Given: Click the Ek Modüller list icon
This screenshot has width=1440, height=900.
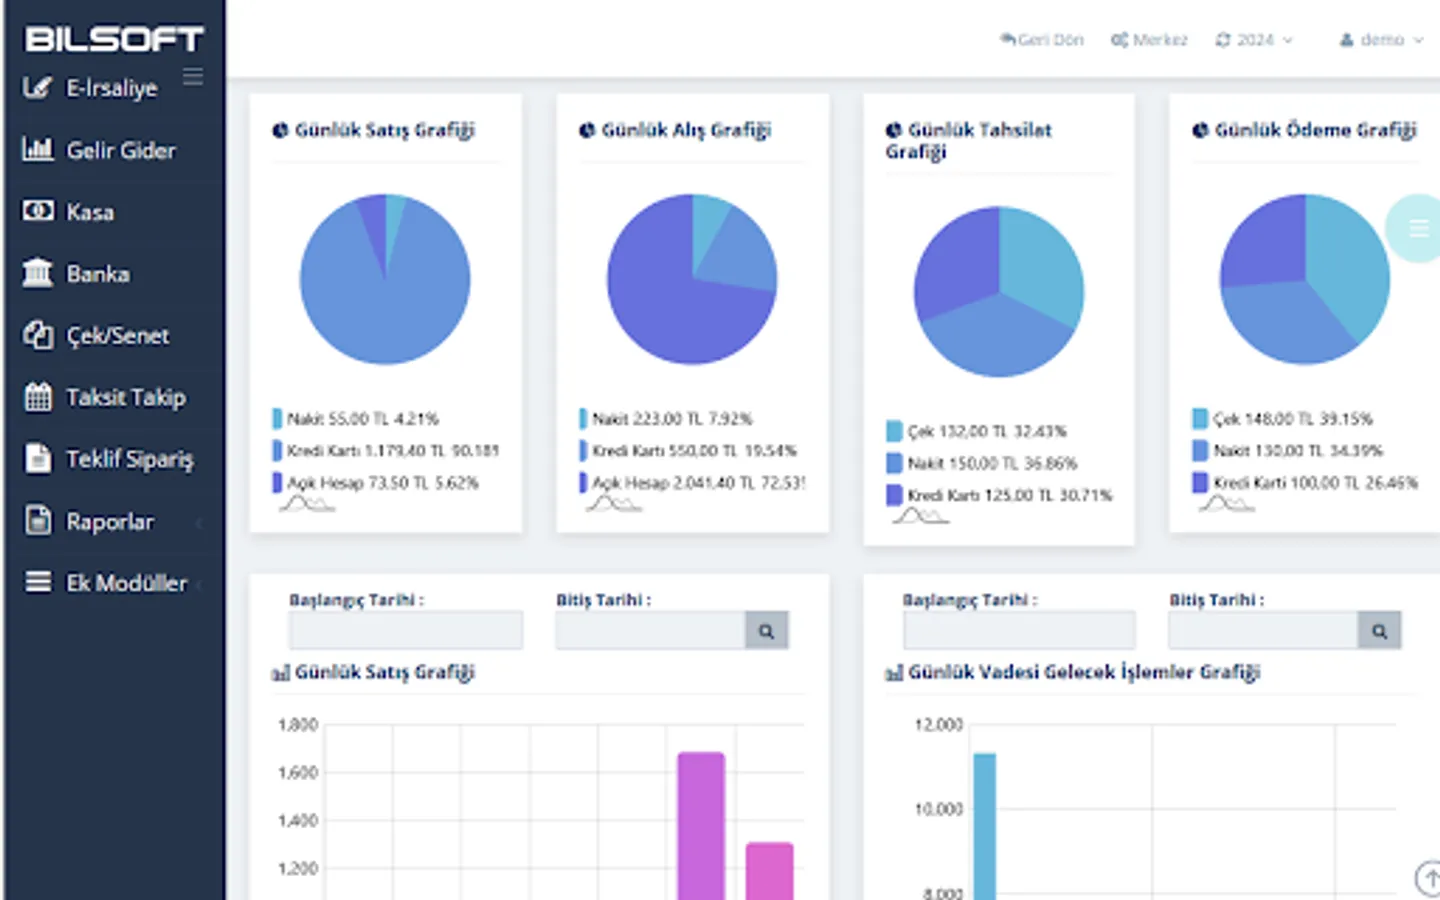Looking at the screenshot, I should pos(37,582).
